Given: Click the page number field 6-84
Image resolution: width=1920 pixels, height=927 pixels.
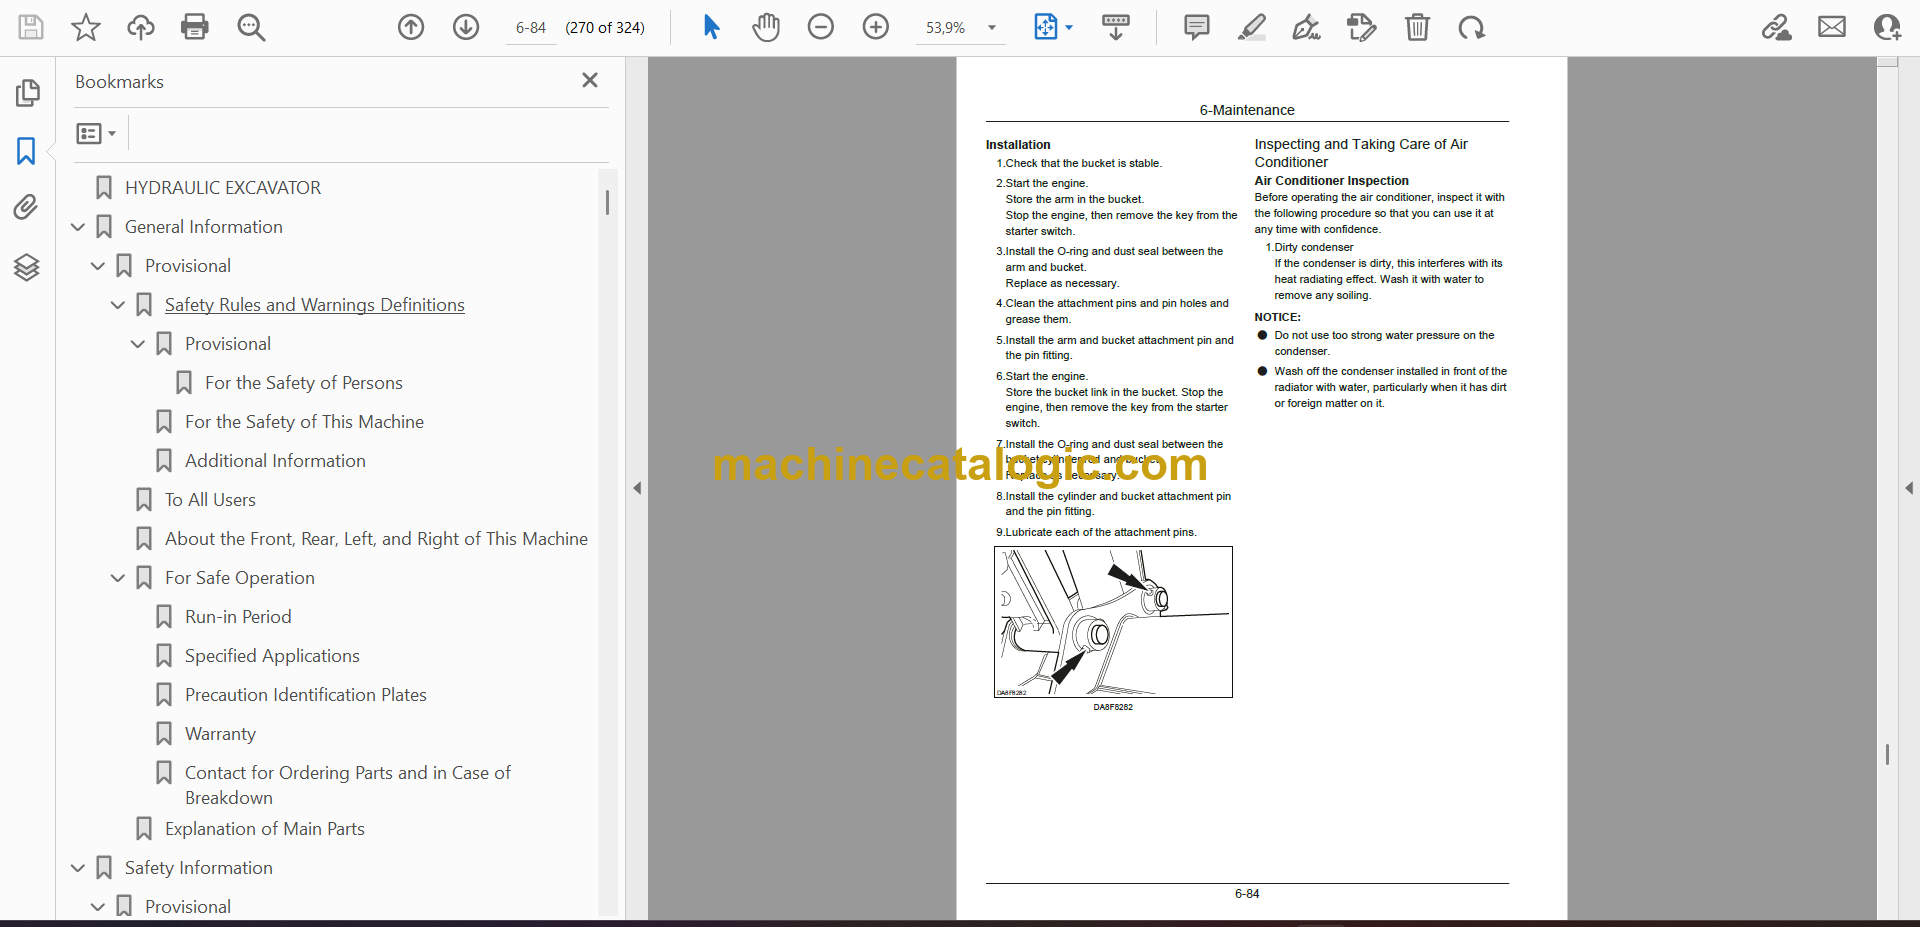Looking at the screenshot, I should 531,28.
